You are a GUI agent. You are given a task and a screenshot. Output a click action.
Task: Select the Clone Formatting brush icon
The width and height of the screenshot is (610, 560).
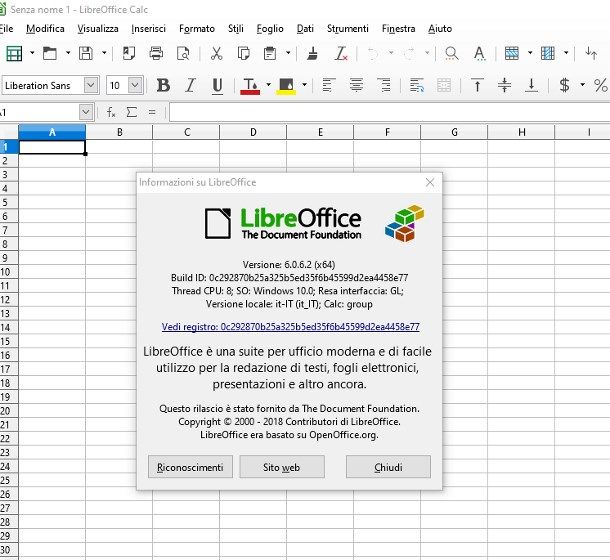[312, 53]
